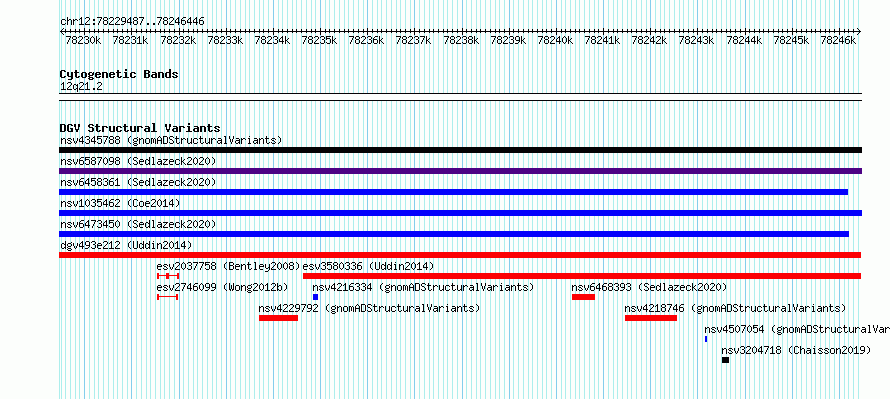Click the chr12:78229487..78246446 region label
Screen dimensions: 890x399
(132, 22)
